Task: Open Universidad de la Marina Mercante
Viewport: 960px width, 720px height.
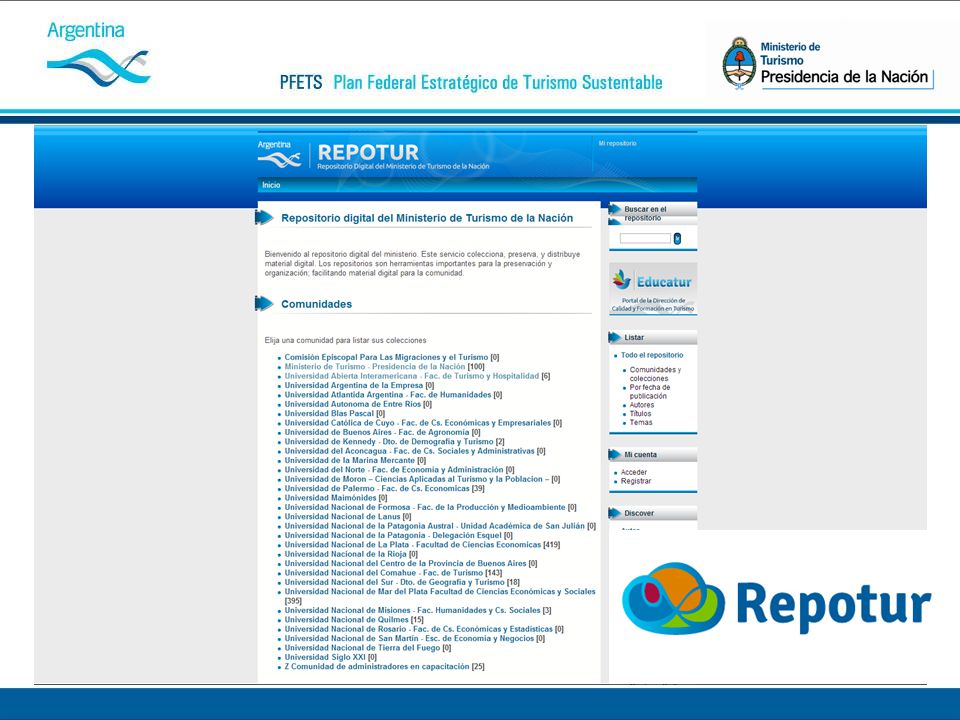Action: (x=350, y=460)
